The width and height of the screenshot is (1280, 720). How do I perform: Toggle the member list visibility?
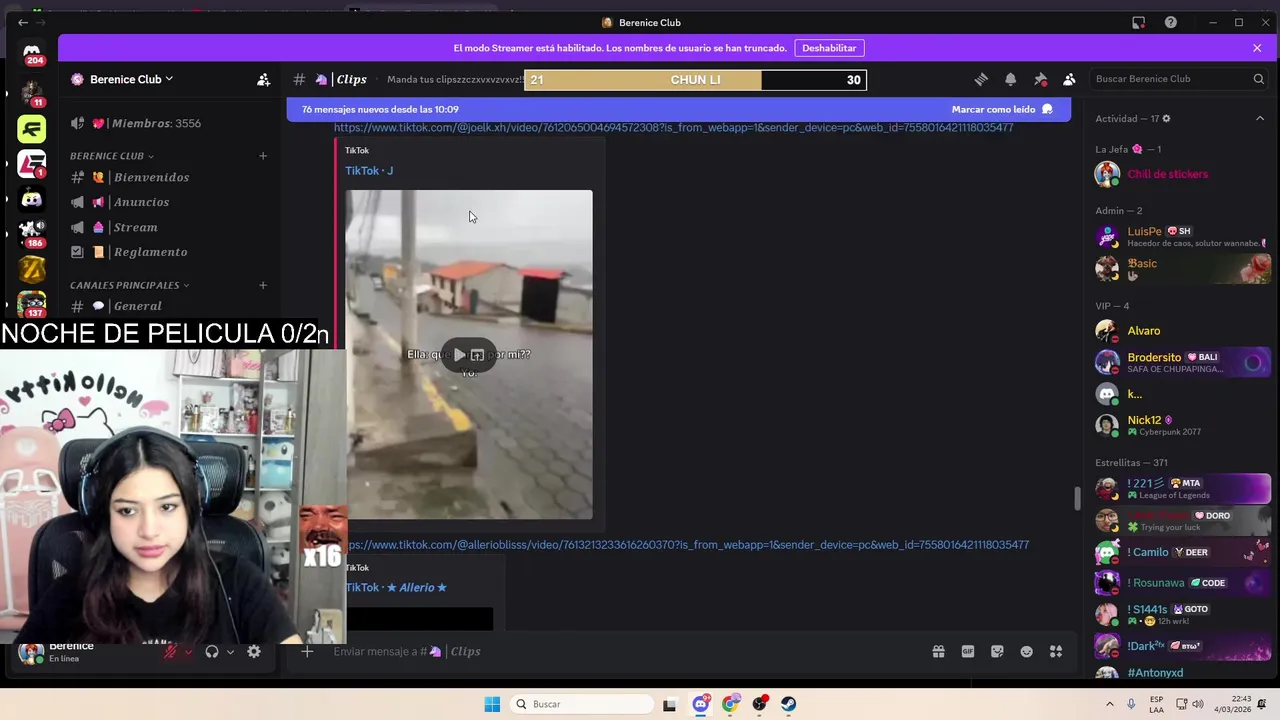pos(1069,79)
